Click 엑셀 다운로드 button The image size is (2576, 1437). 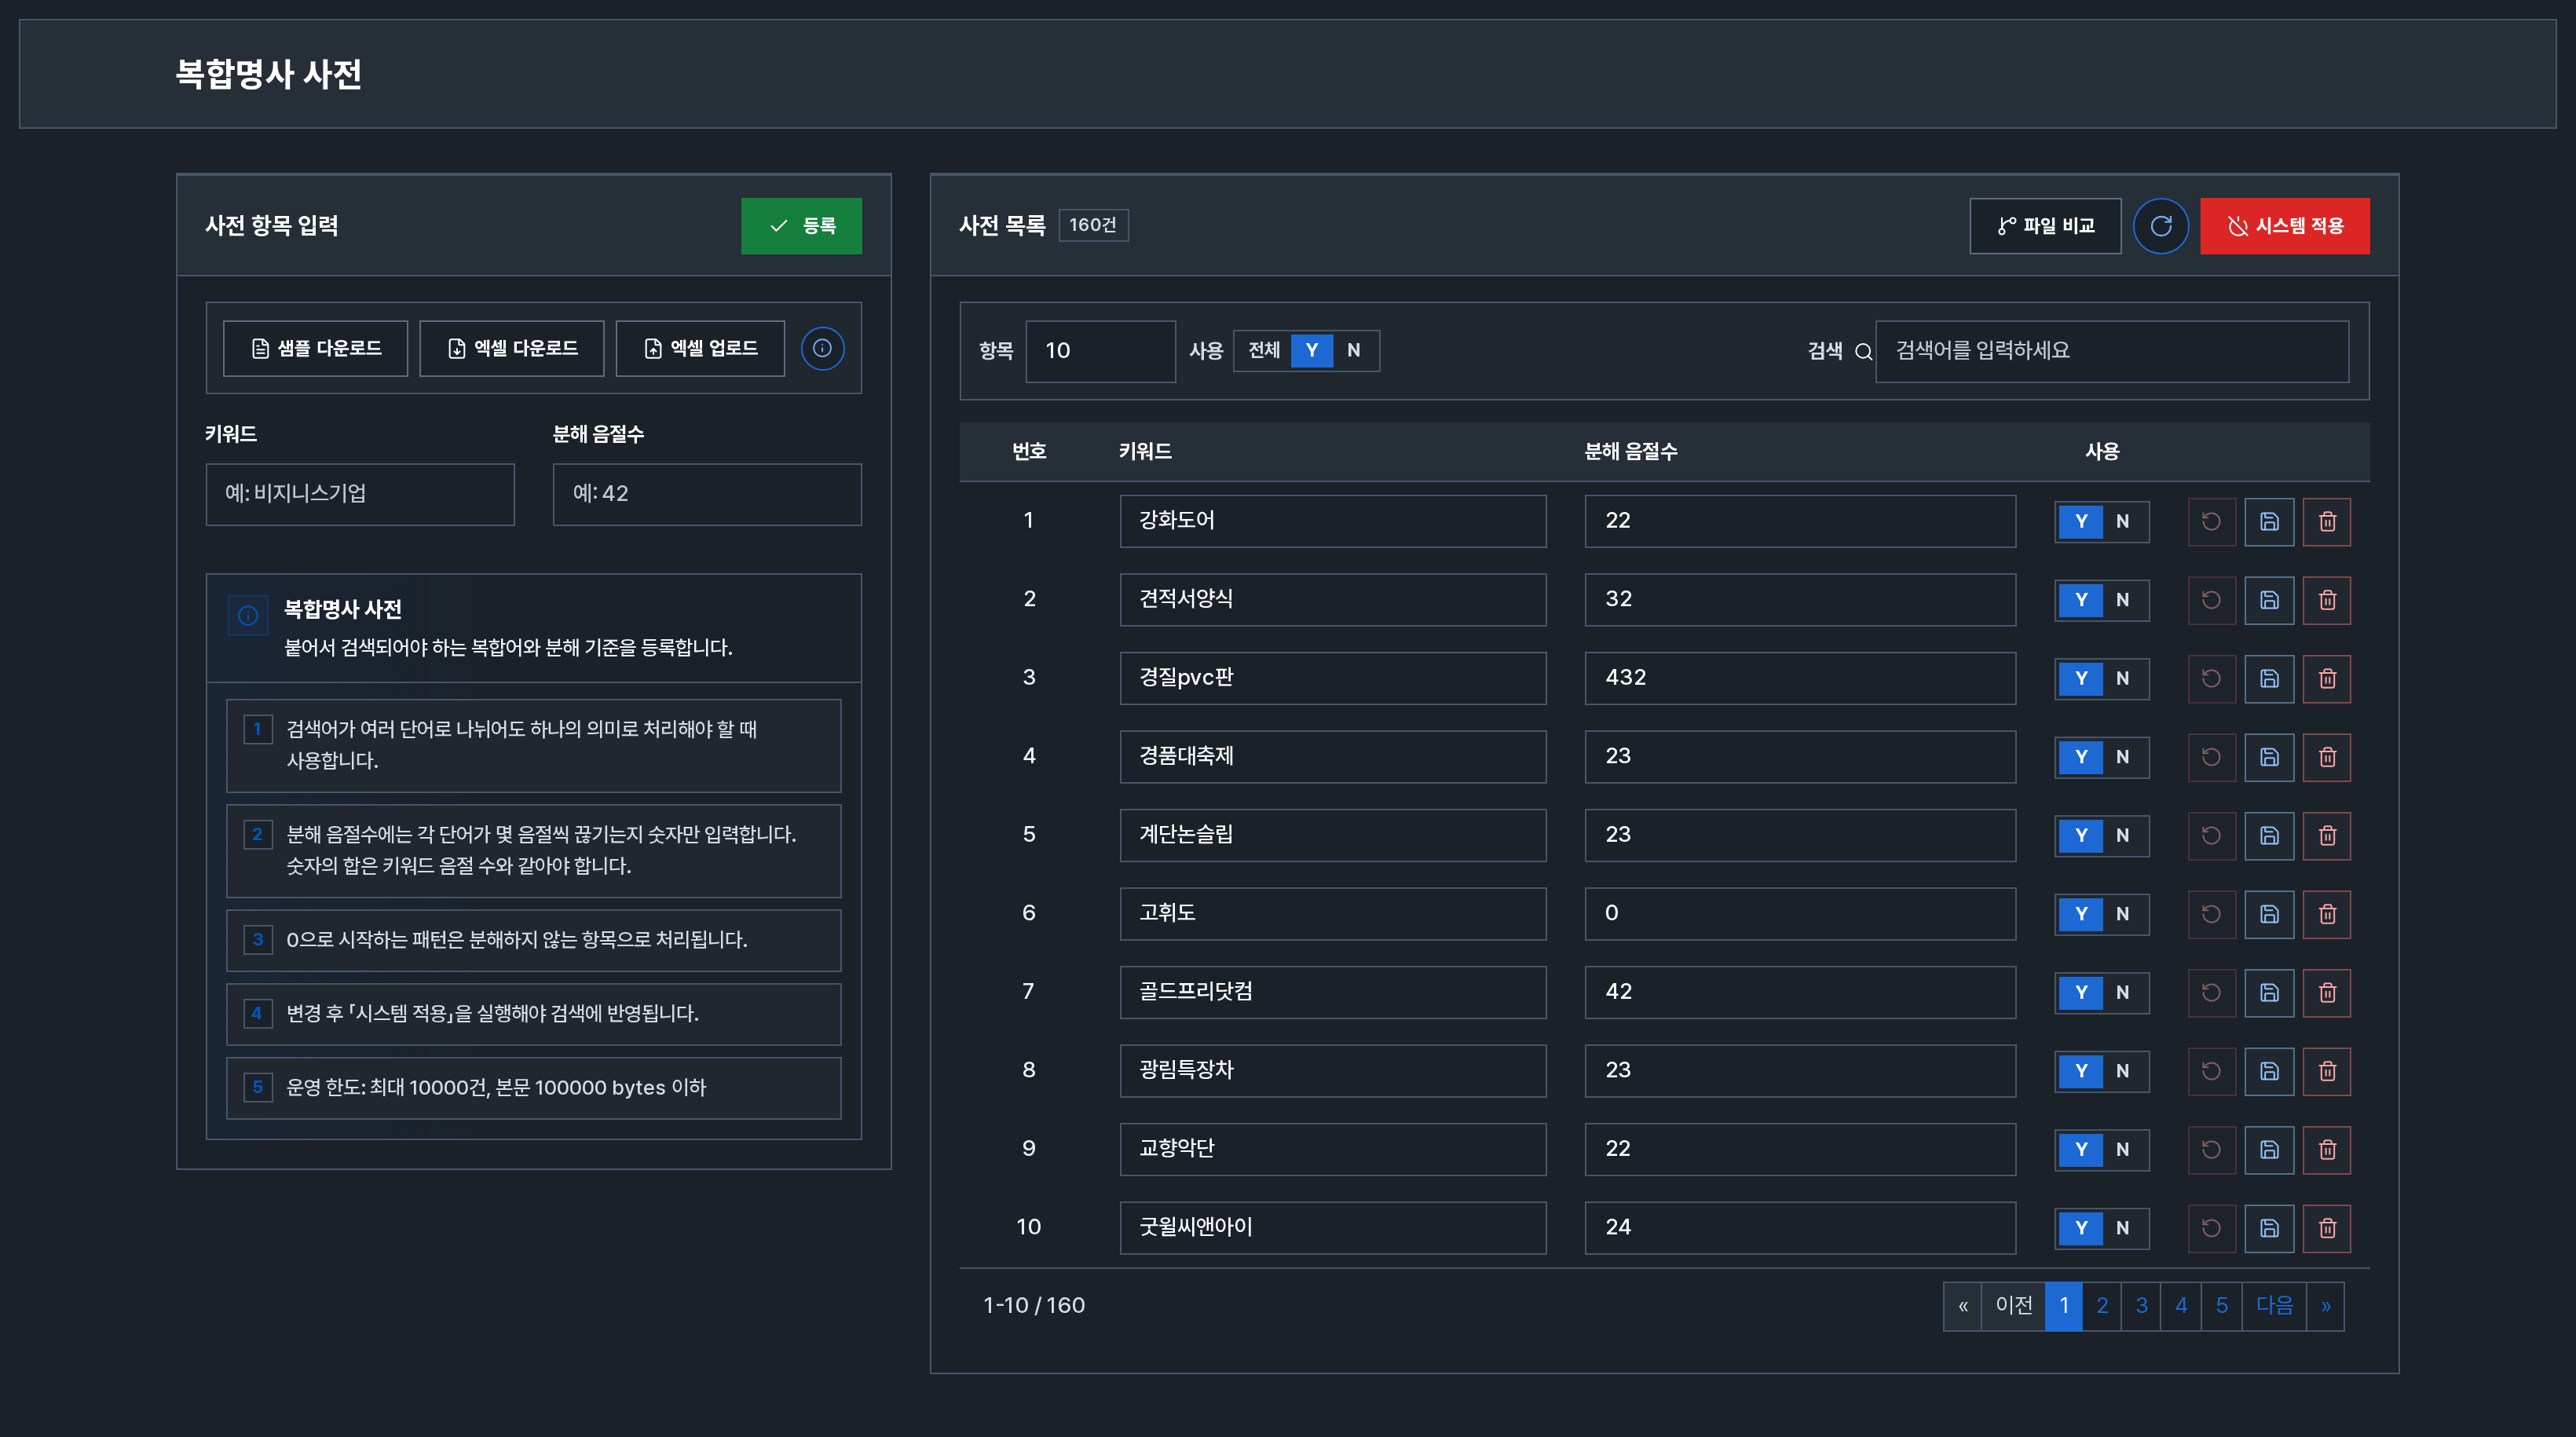click(512, 348)
